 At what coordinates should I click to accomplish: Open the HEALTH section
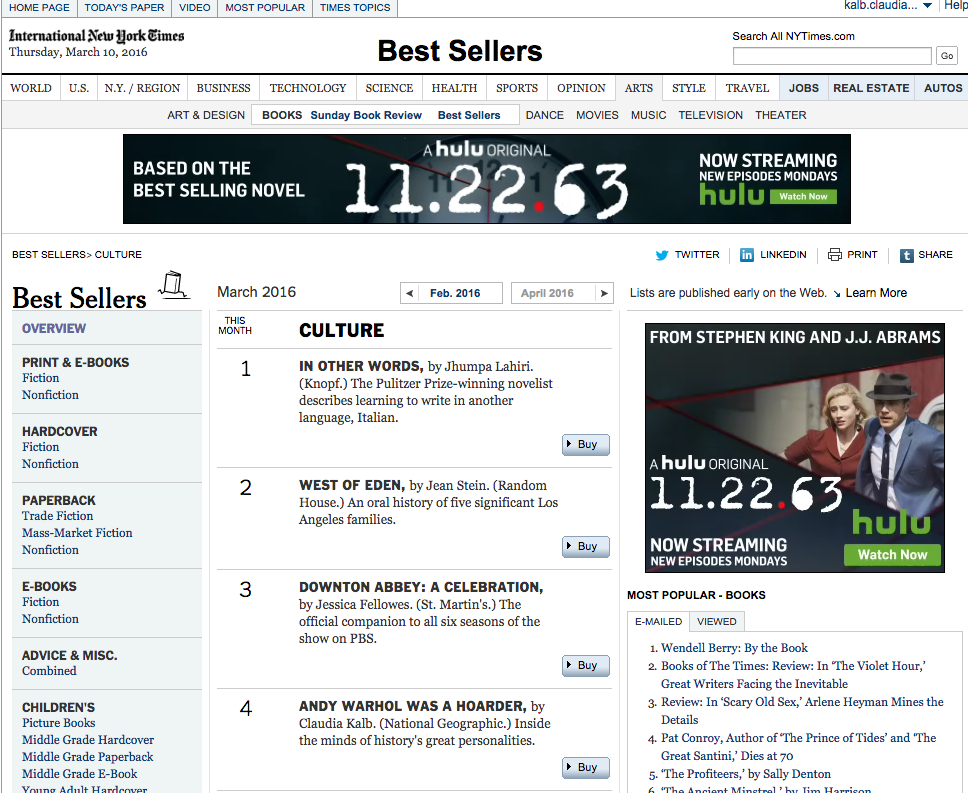click(x=454, y=88)
